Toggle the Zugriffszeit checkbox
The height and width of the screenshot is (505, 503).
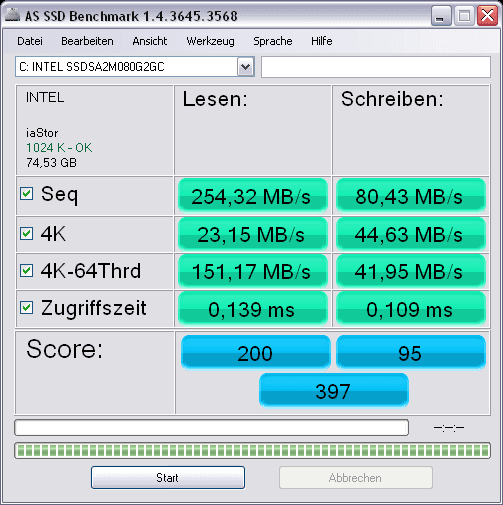(26, 307)
